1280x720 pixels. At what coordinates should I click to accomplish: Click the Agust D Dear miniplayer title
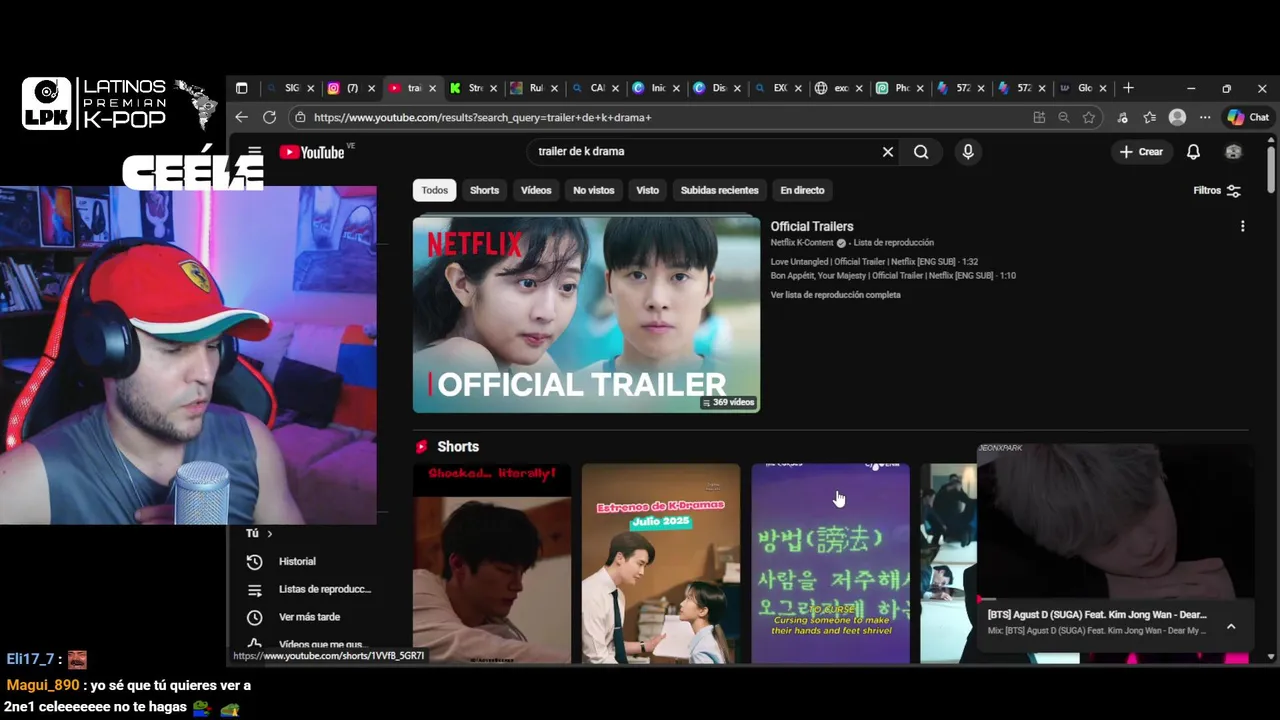1097,615
